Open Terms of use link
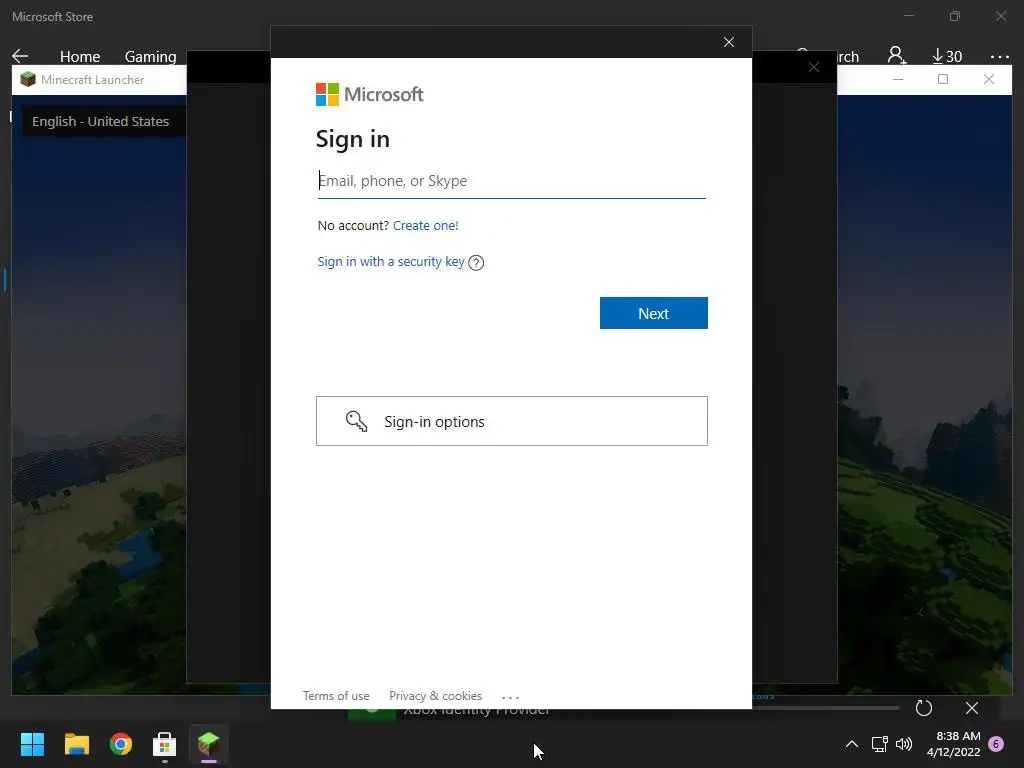 [336, 696]
